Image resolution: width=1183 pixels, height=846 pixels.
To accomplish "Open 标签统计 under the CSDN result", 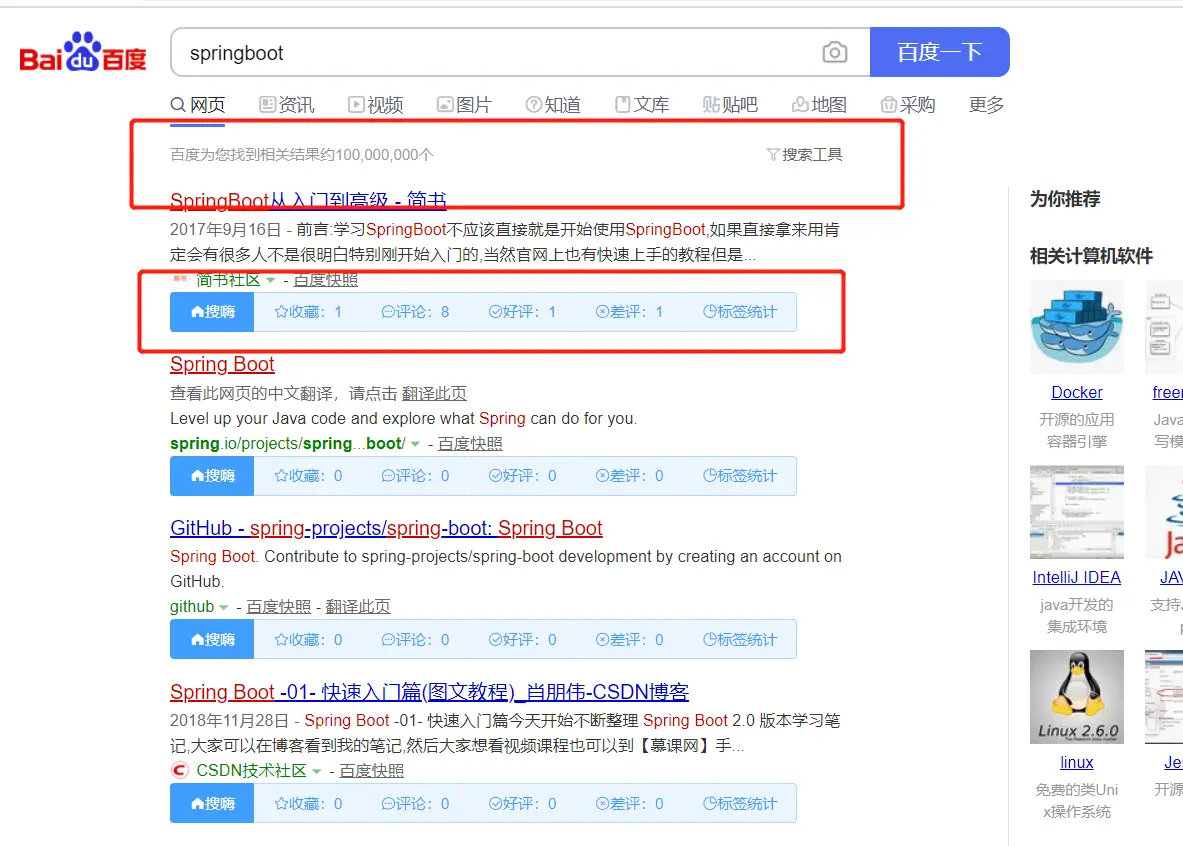I will click(x=739, y=804).
